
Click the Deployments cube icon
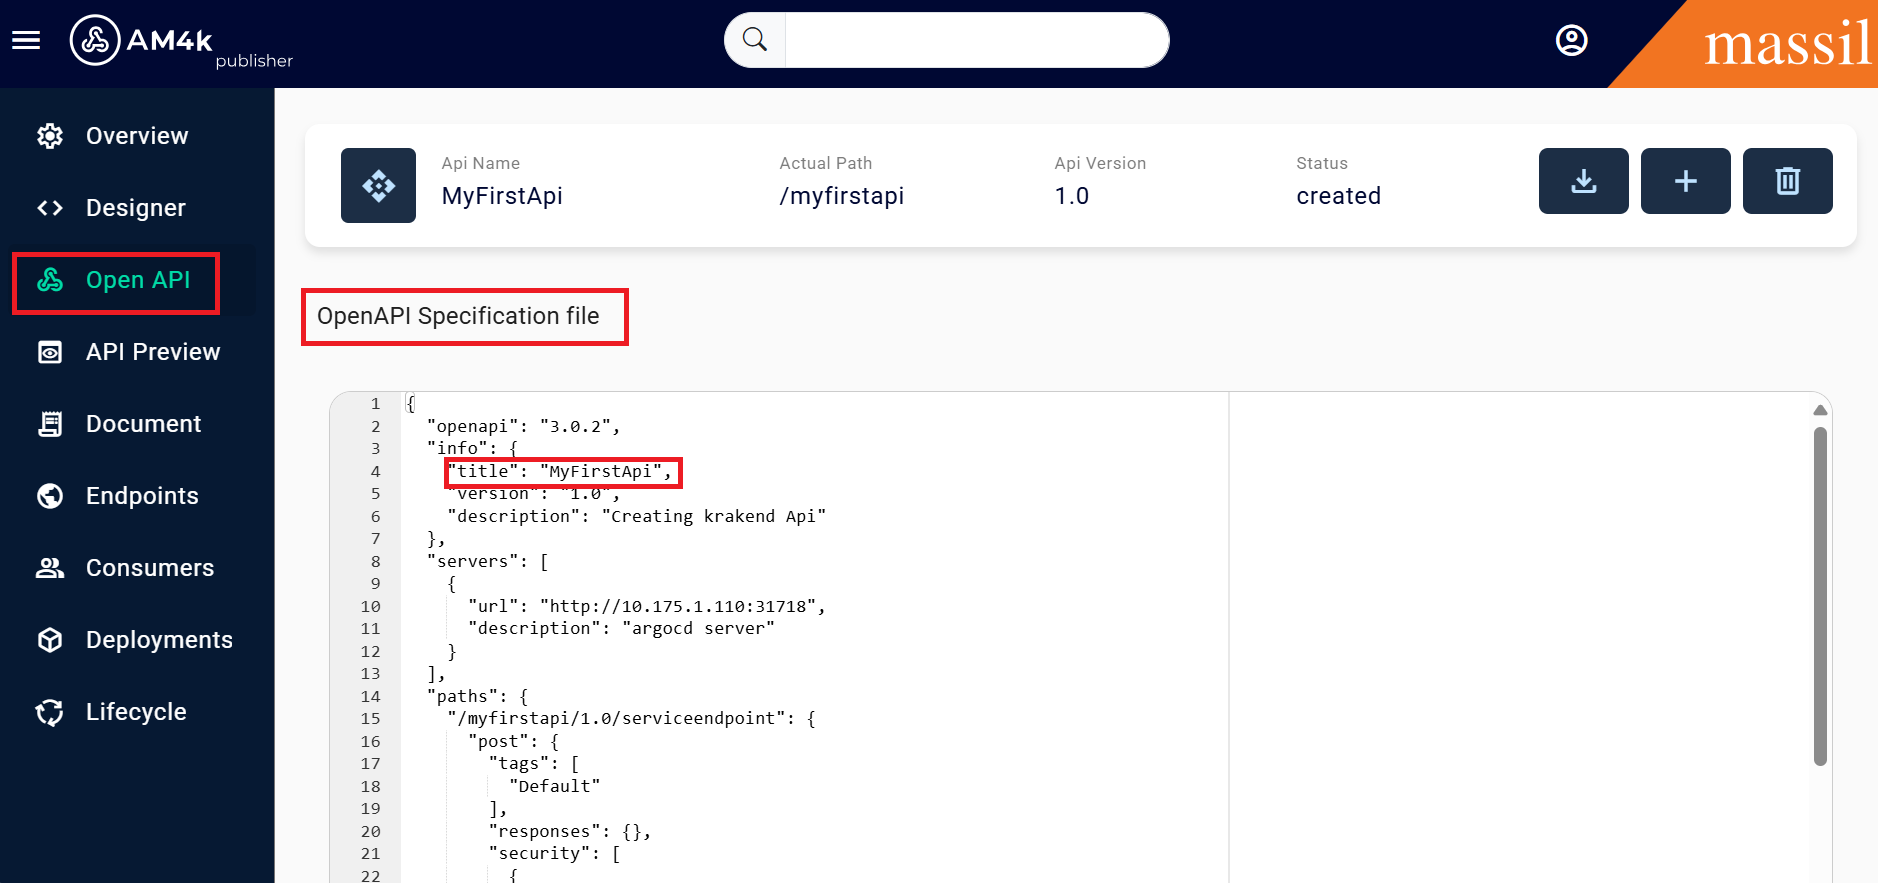pyautogui.click(x=50, y=640)
